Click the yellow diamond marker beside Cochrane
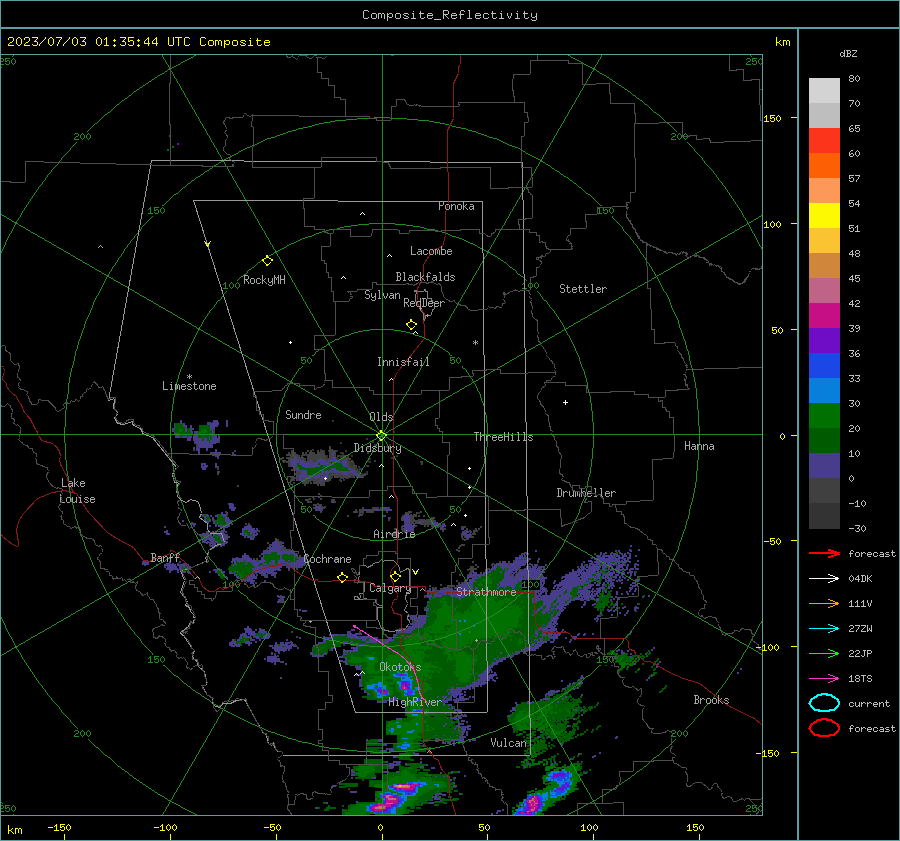Screen dimensions: 900x841 [343, 578]
